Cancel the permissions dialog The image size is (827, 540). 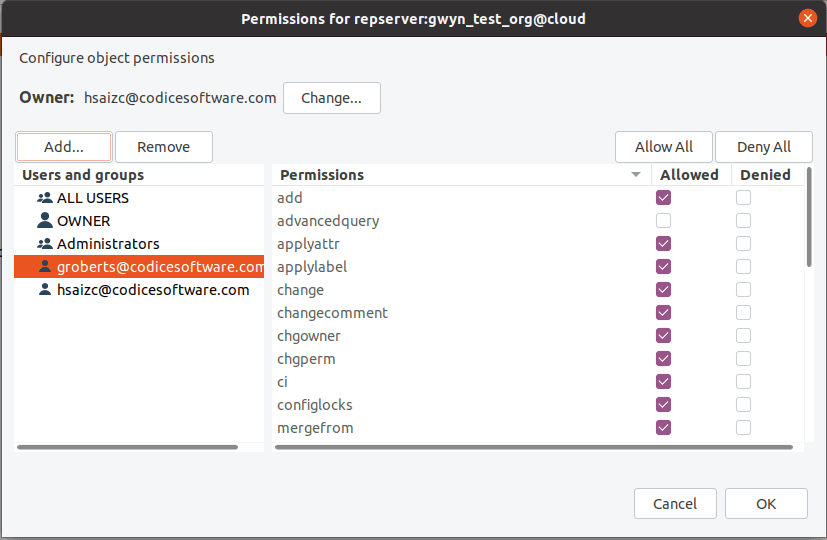coord(675,504)
